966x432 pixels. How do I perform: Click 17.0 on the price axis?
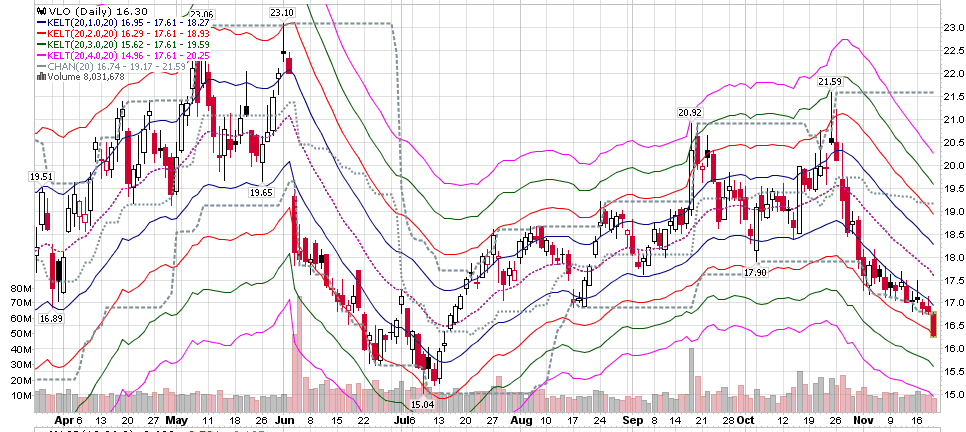(954, 303)
